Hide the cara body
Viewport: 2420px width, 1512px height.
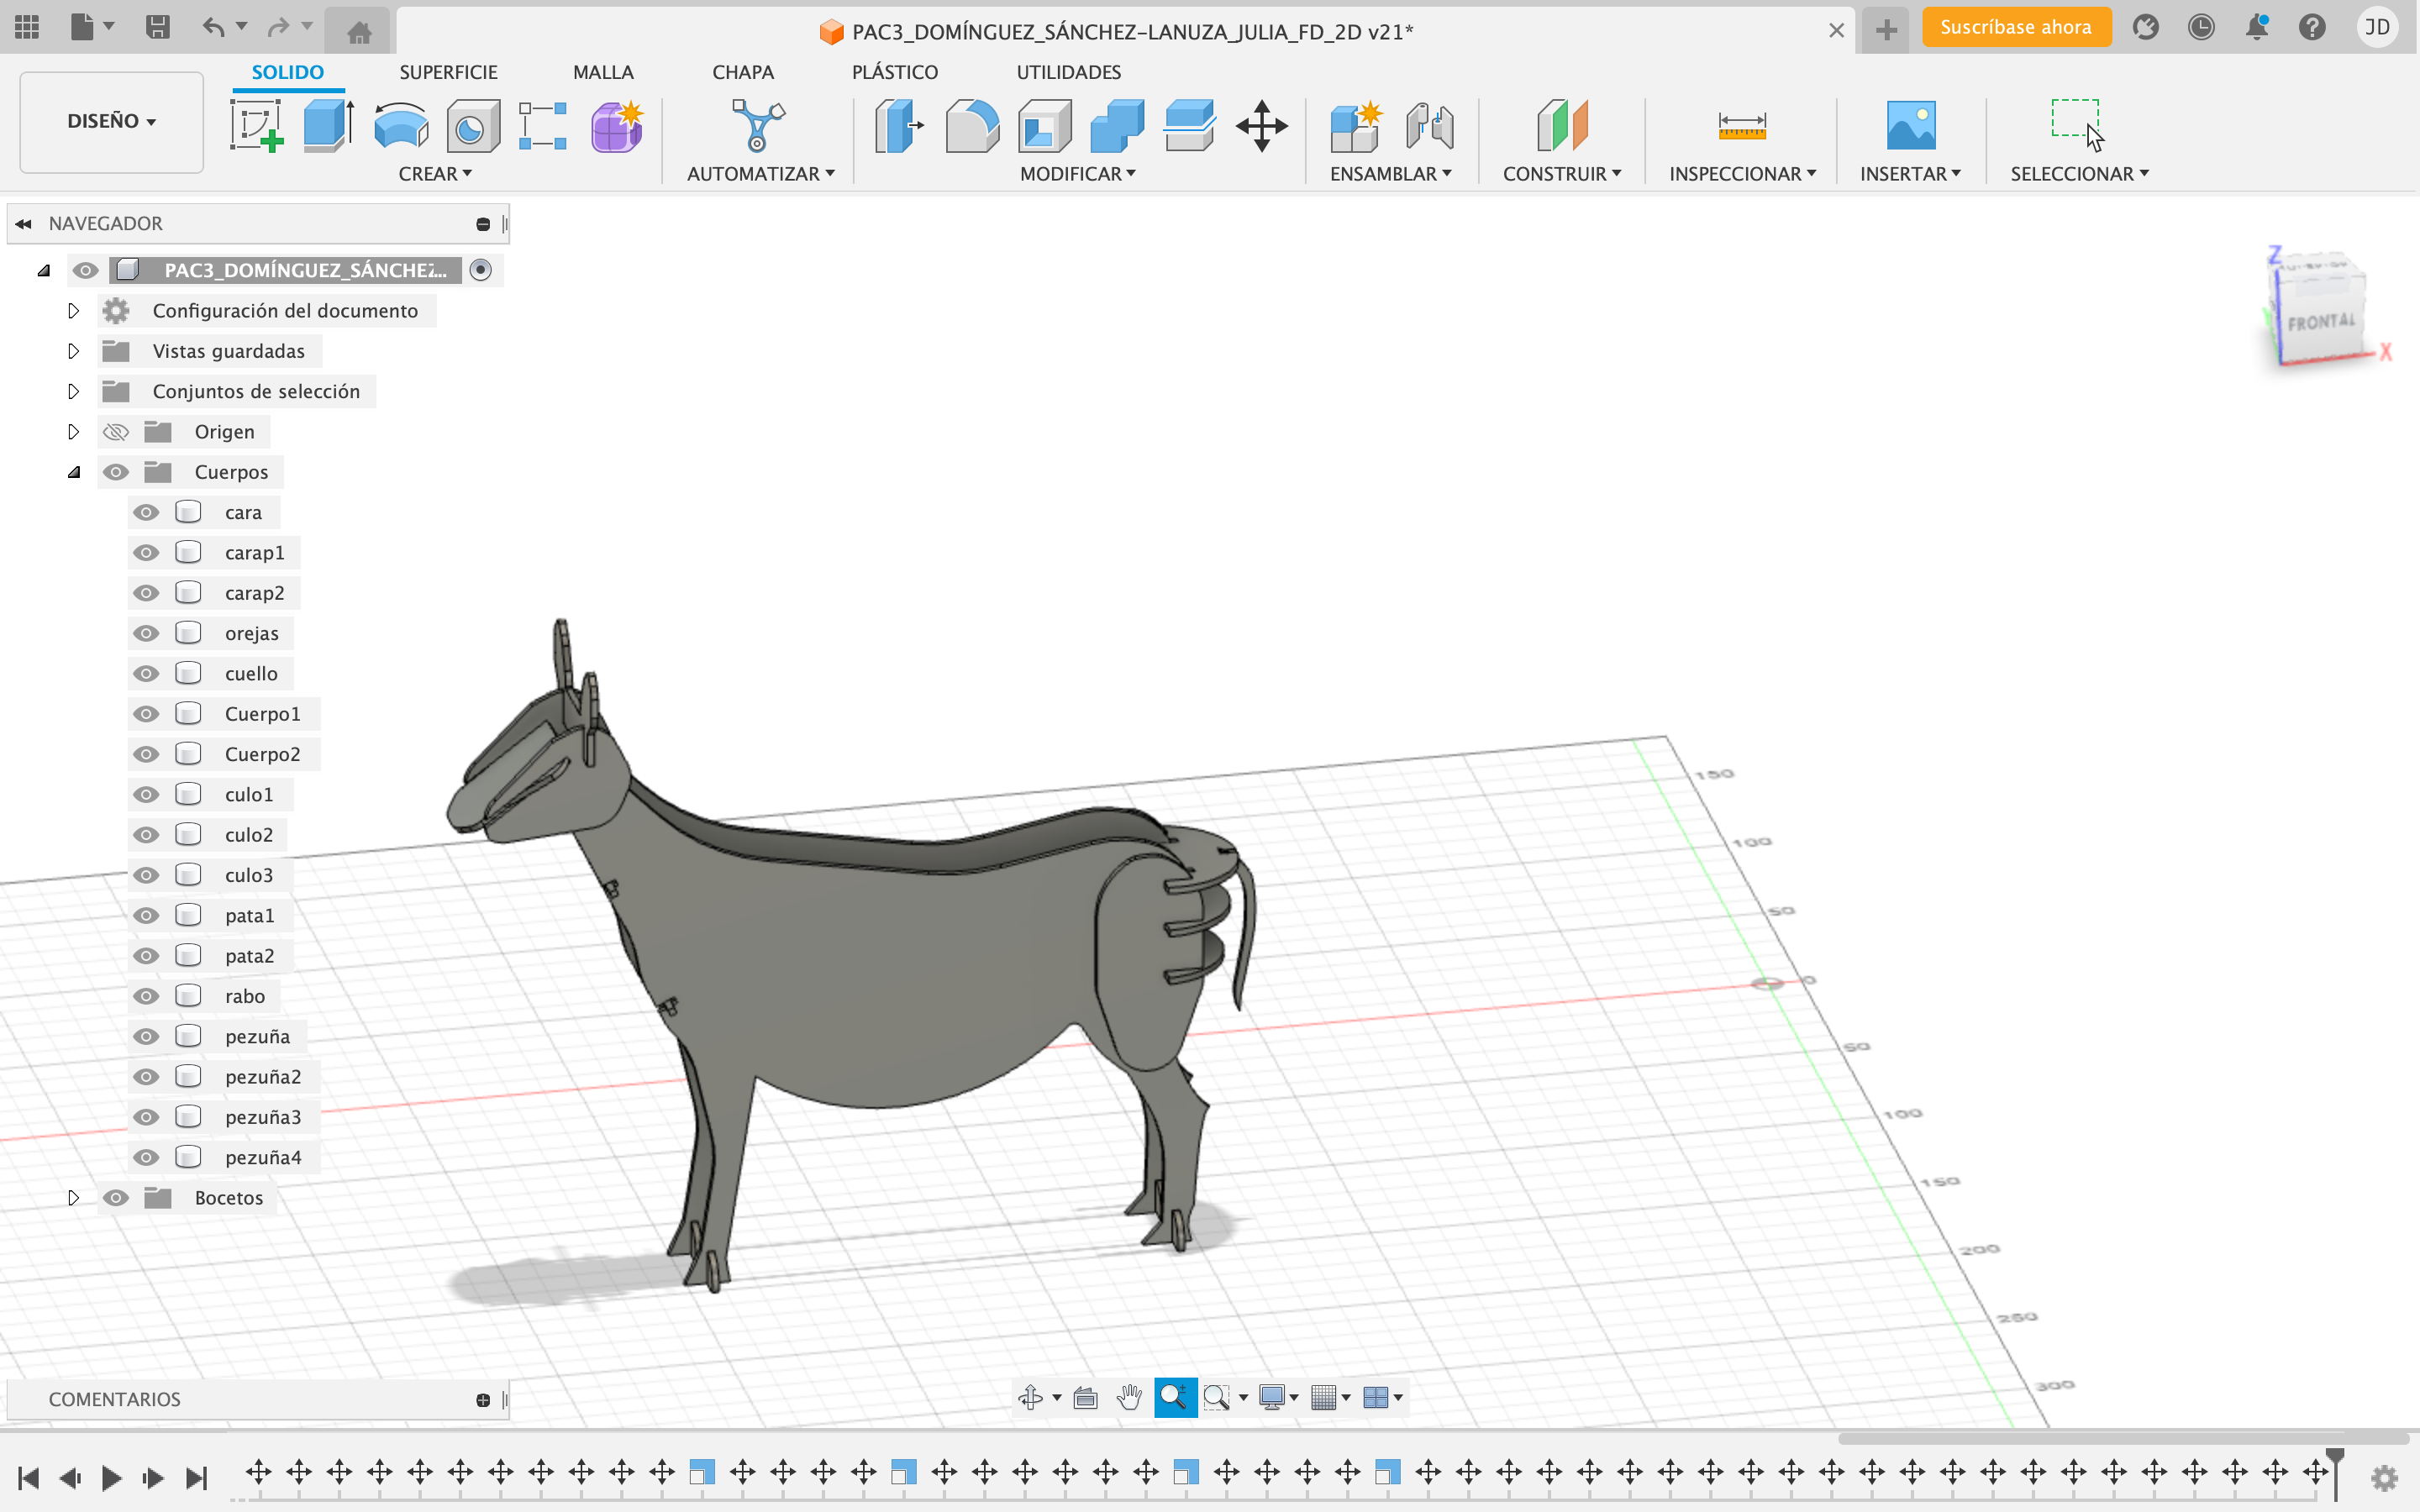click(146, 512)
